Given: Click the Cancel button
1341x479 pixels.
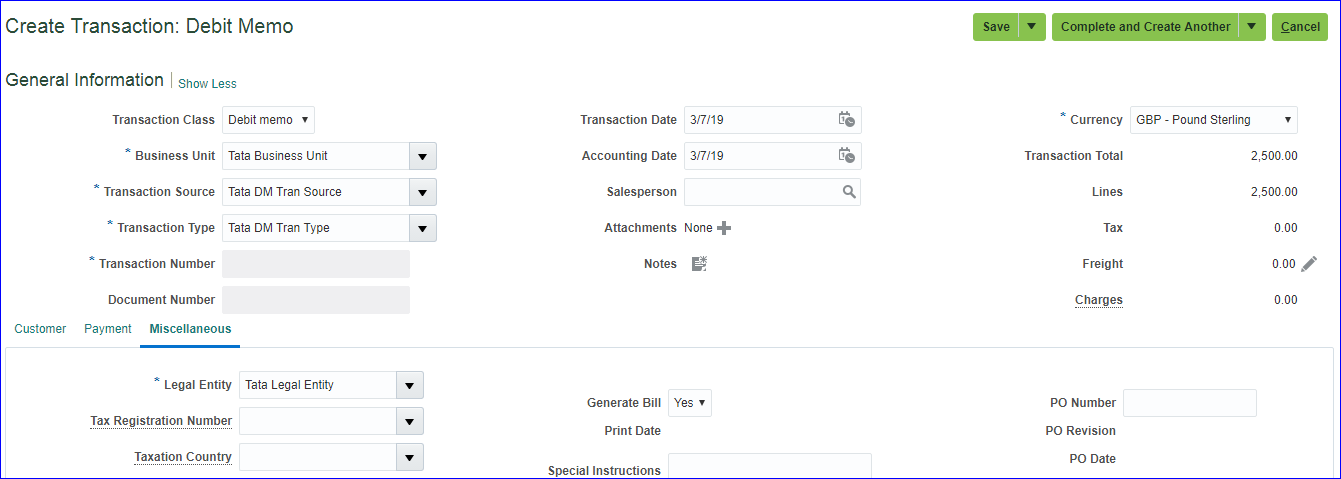Looking at the screenshot, I should coord(1299,27).
